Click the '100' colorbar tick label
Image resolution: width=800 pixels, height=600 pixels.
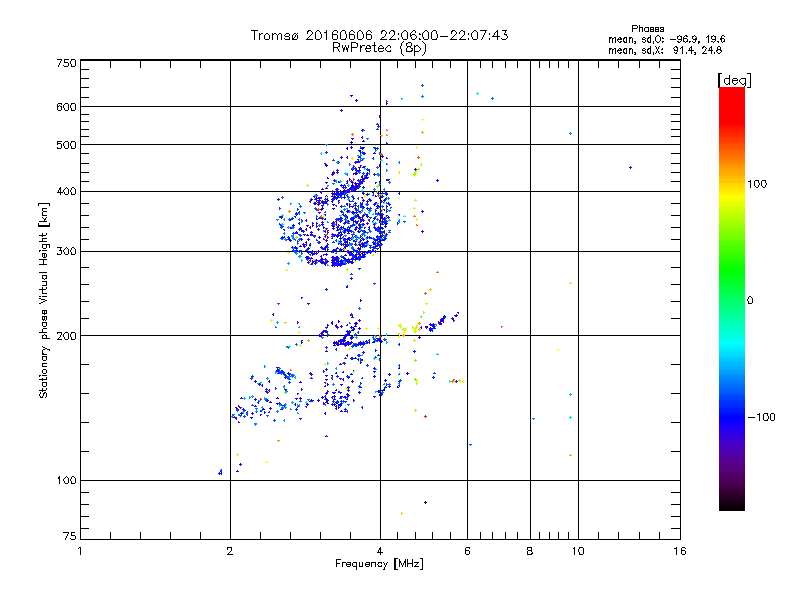point(757,184)
